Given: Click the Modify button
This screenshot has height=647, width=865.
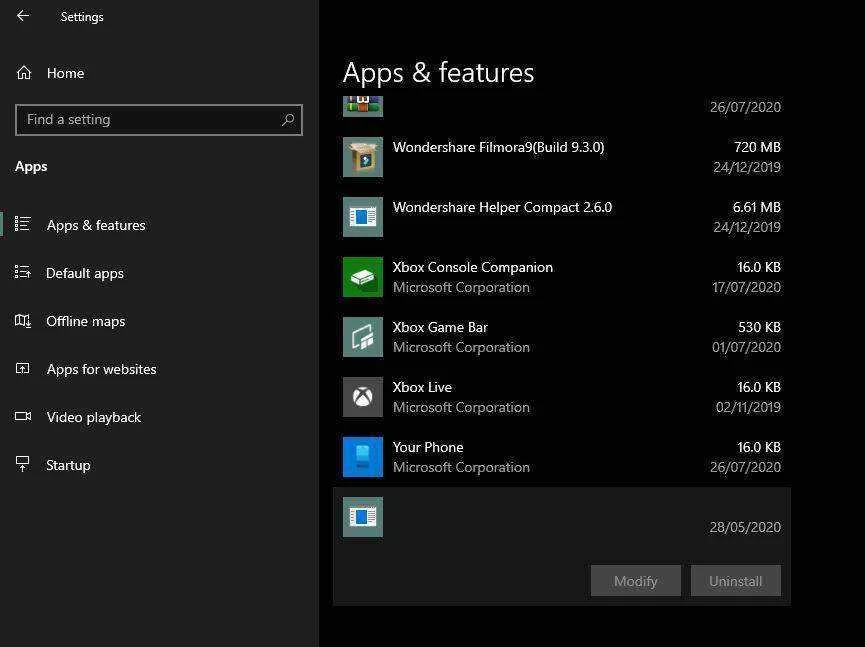Looking at the screenshot, I should (636, 581).
